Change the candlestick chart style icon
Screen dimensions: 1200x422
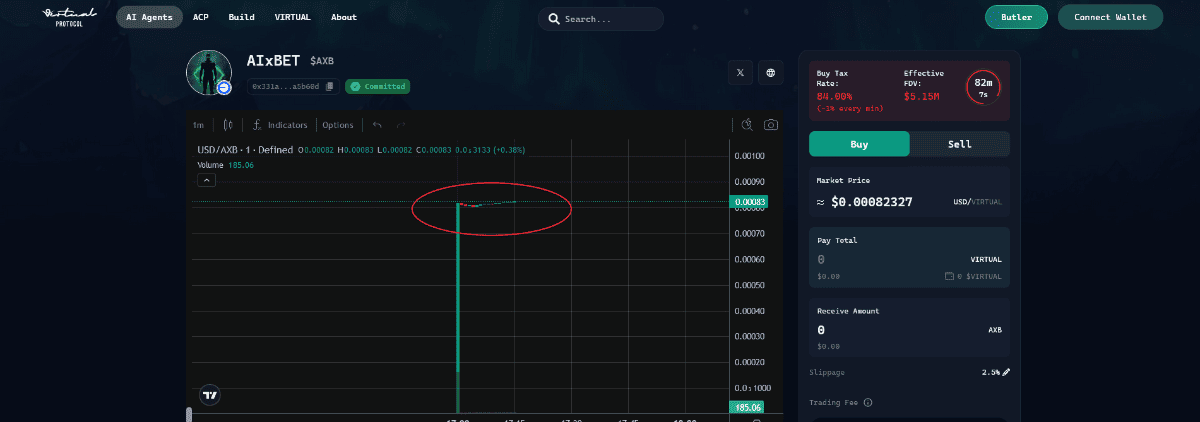click(x=229, y=125)
